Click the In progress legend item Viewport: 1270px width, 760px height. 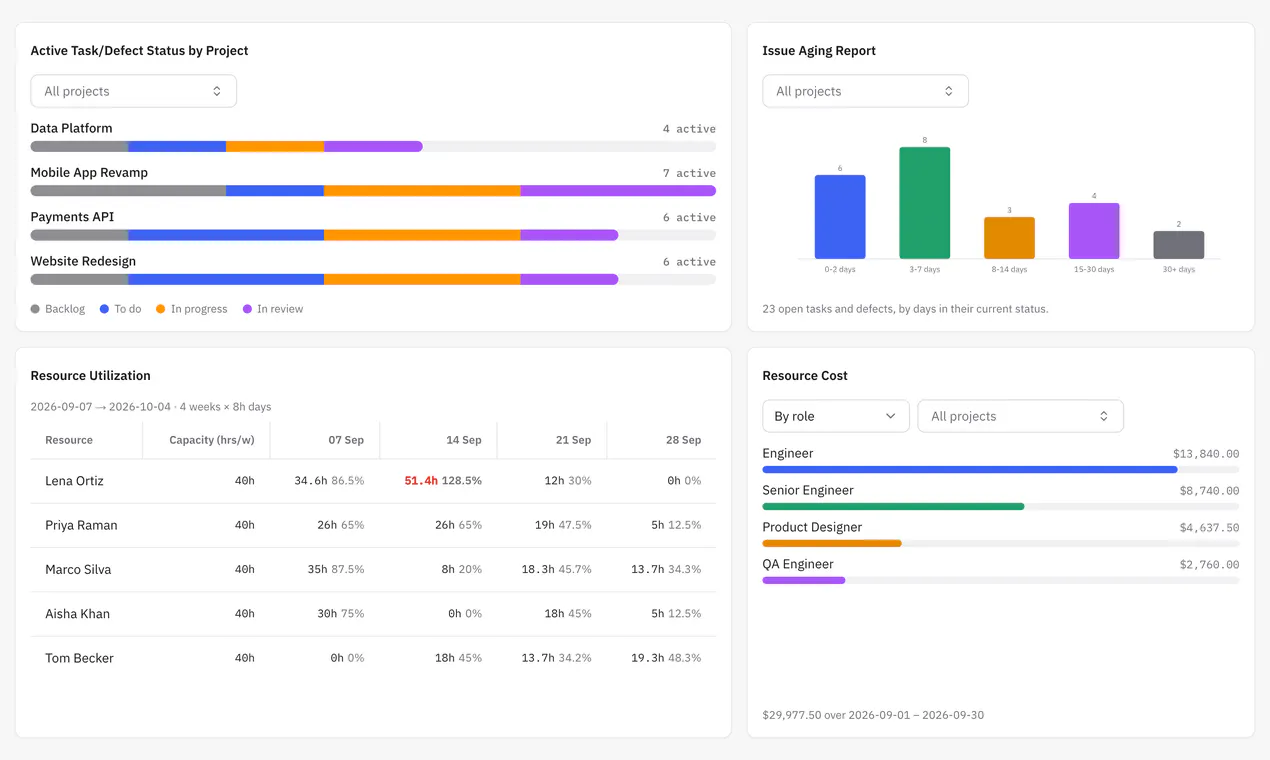pos(191,309)
